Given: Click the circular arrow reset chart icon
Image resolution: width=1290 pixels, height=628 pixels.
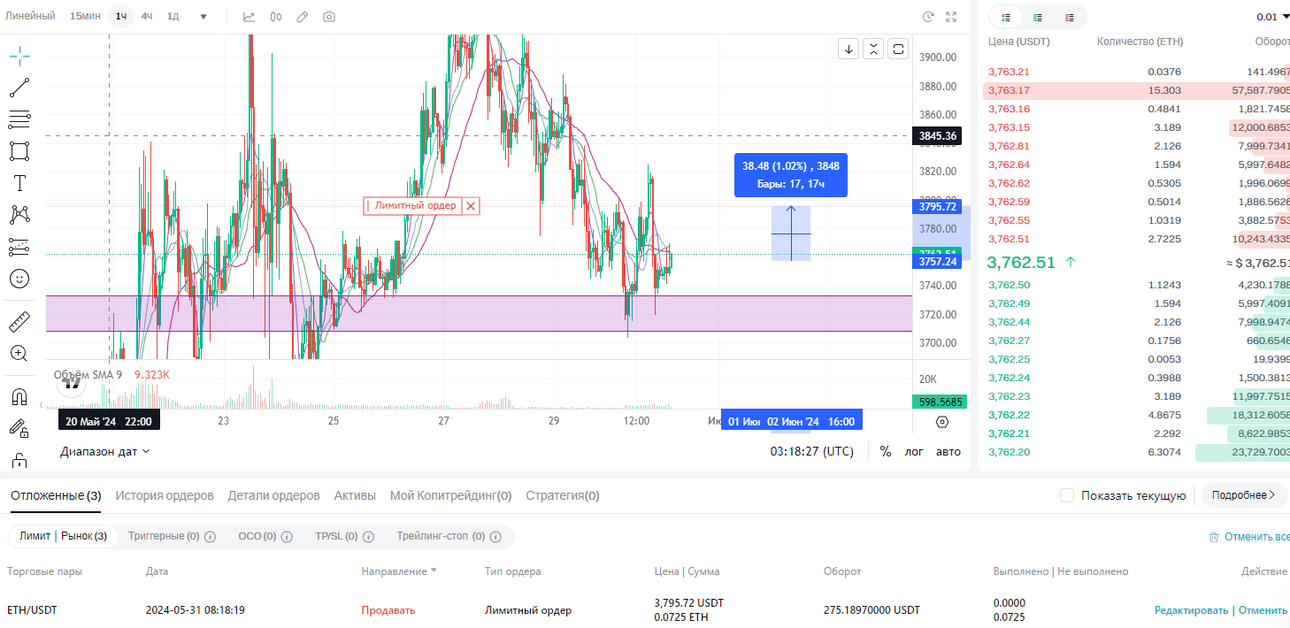Looking at the screenshot, I should coord(928,17).
